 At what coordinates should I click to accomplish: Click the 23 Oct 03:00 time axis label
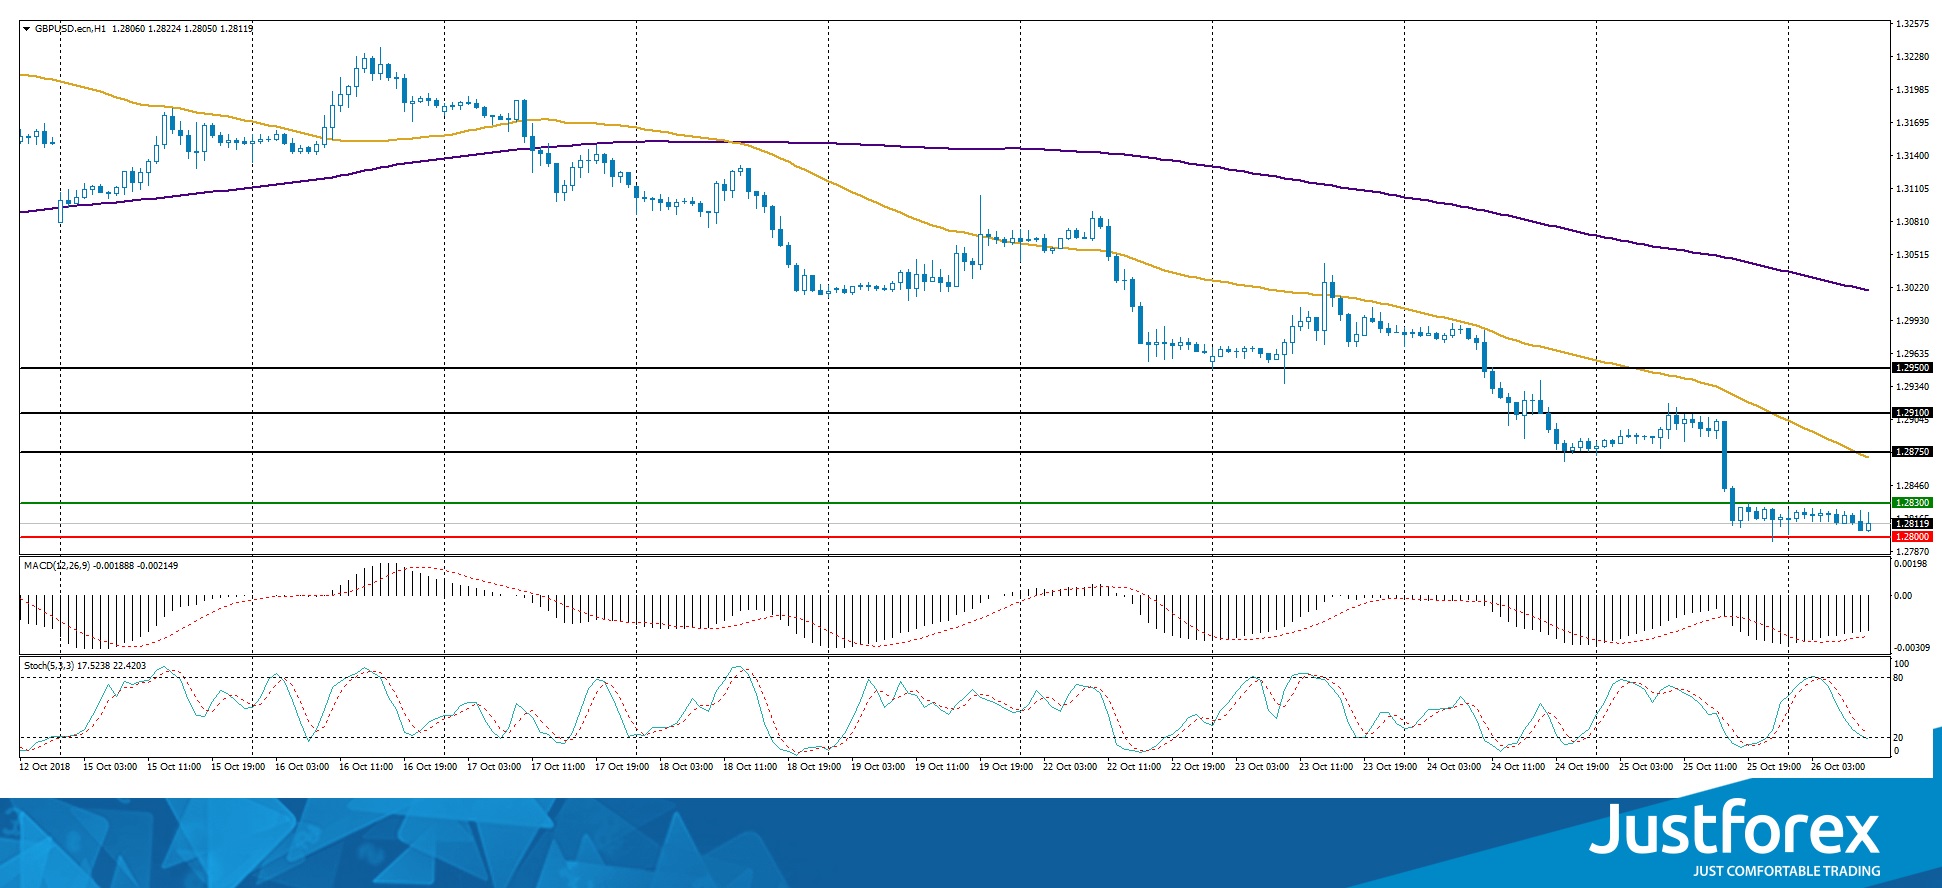click(1262, 767)
